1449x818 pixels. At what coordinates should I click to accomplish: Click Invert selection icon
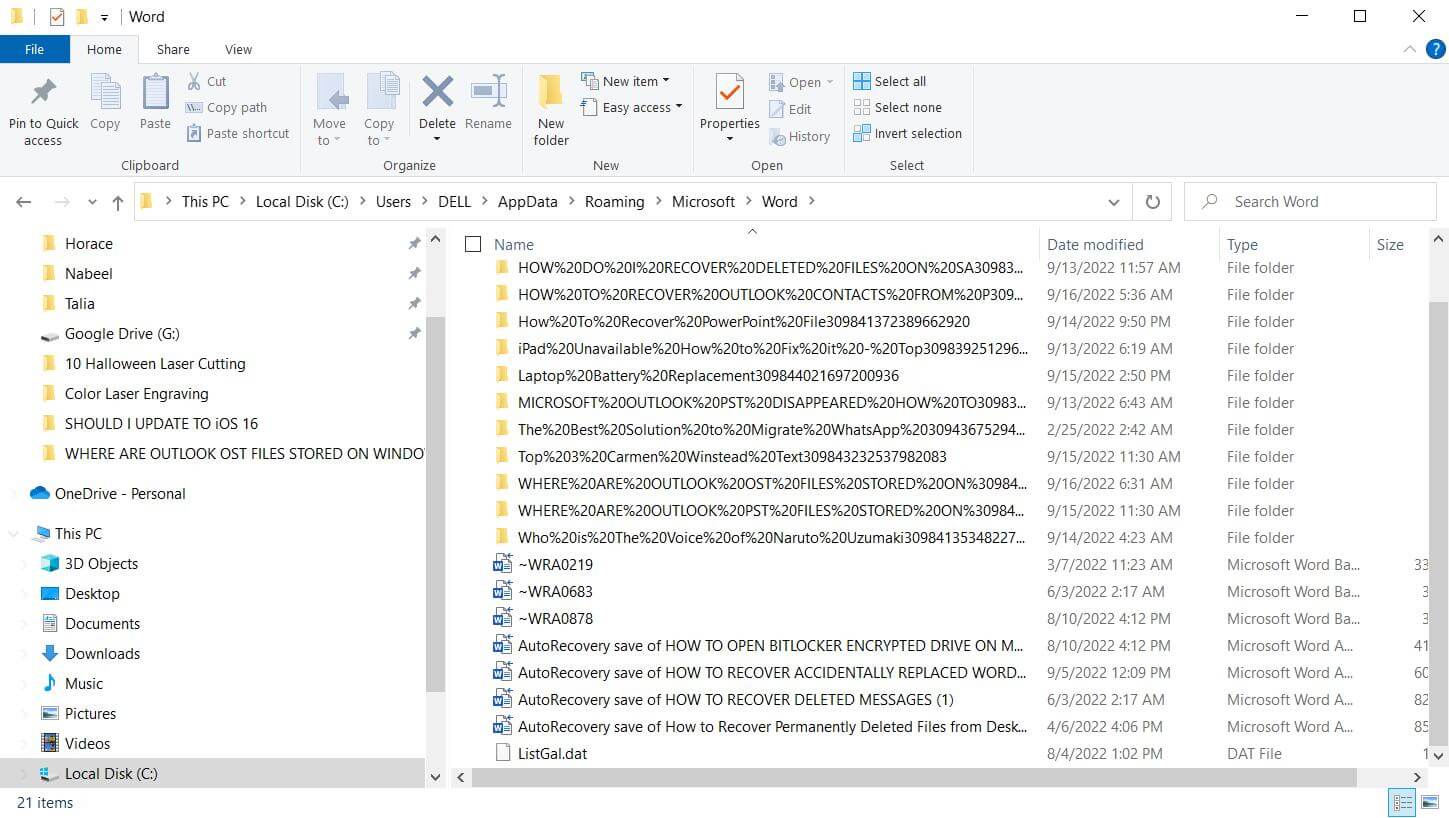click(862, 133)
